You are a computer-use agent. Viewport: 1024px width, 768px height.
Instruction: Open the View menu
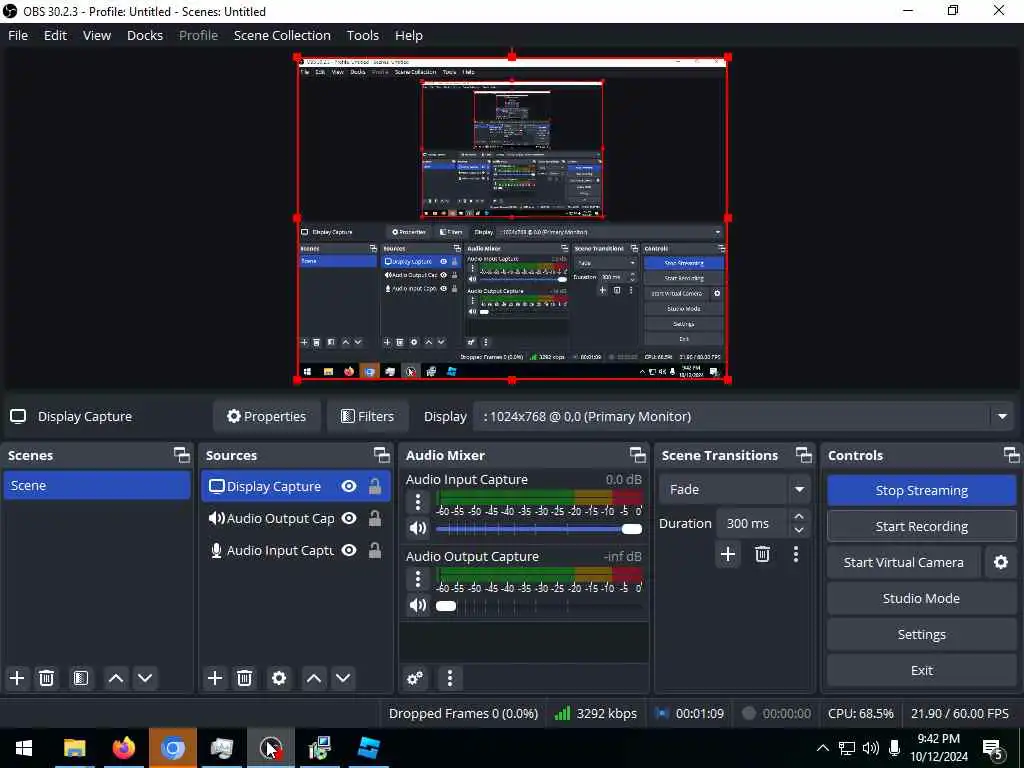[x=97, y=35]
